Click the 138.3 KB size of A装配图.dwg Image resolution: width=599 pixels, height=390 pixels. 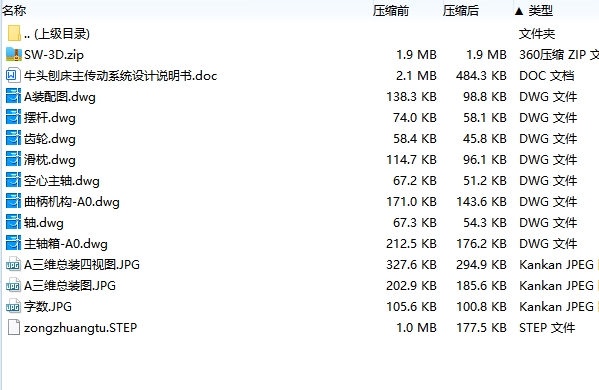[411, 97]
